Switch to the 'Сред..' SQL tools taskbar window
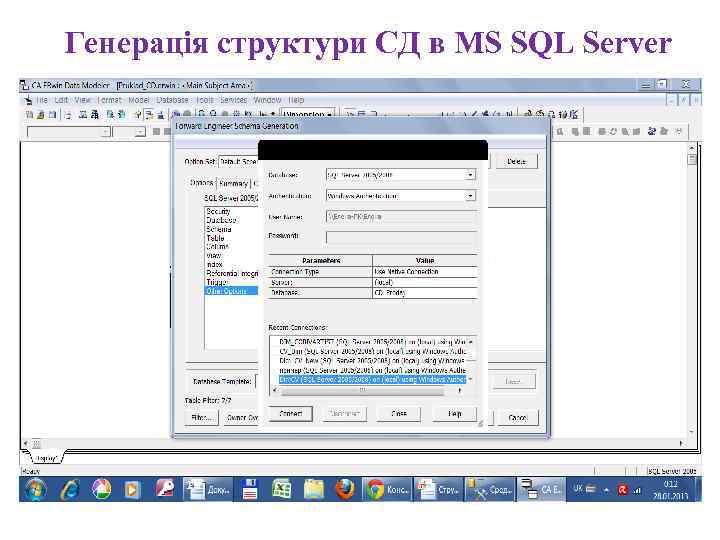Viewport: 720px width, 540px height. coord(489,489)
